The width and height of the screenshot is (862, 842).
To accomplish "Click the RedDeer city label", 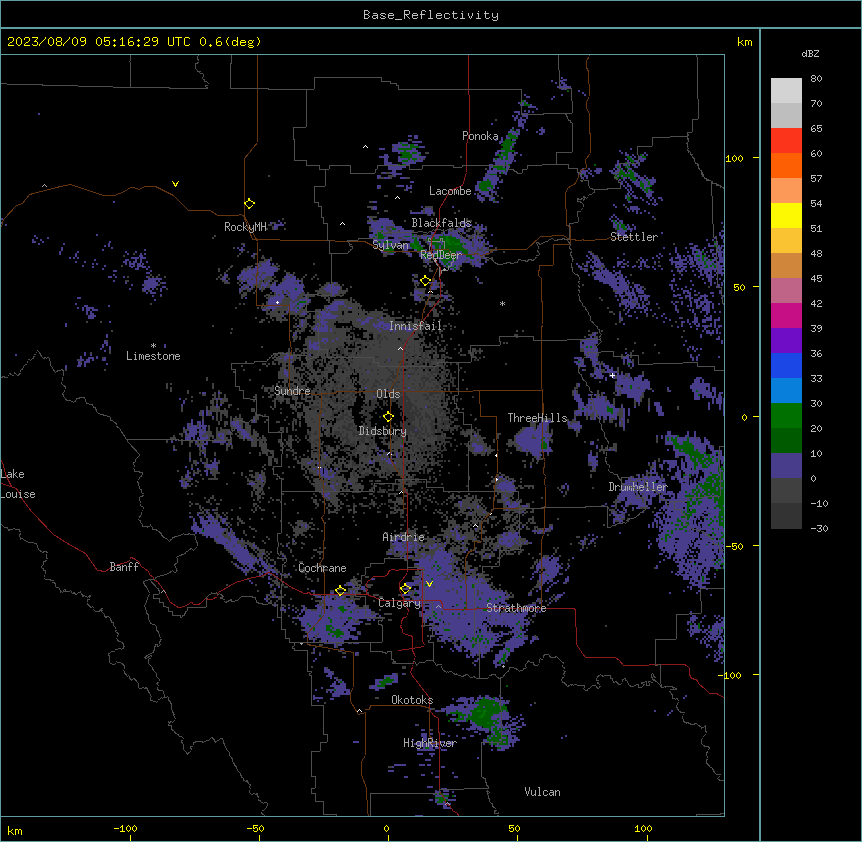I will click(441, 255).
